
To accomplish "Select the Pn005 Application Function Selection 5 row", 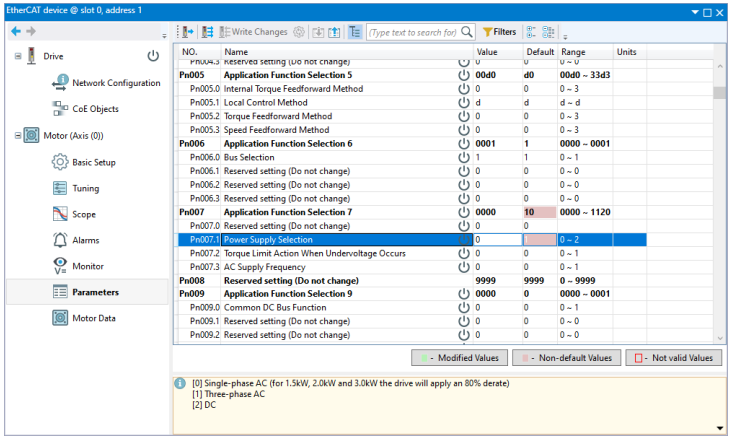I will coord(411,75).
